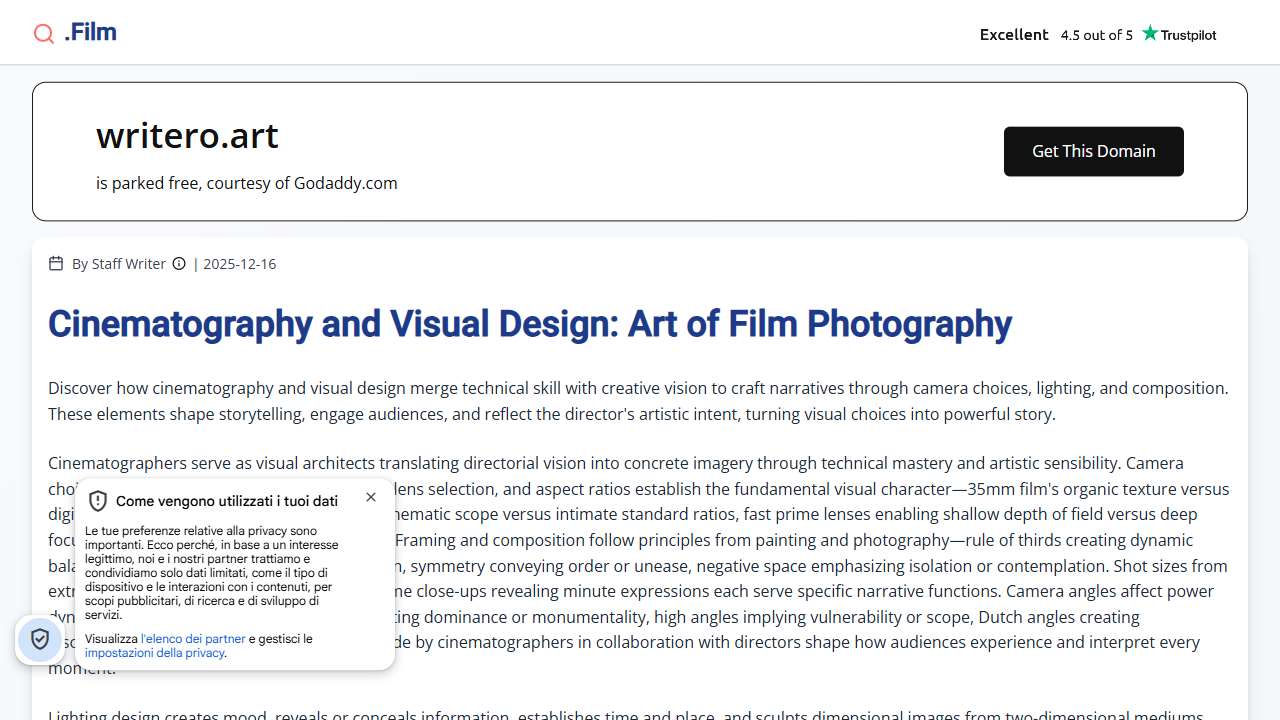This screenshot has height=720, width=1280.
Task: Click the calendar icon beside the author
Action: point(56,264)
